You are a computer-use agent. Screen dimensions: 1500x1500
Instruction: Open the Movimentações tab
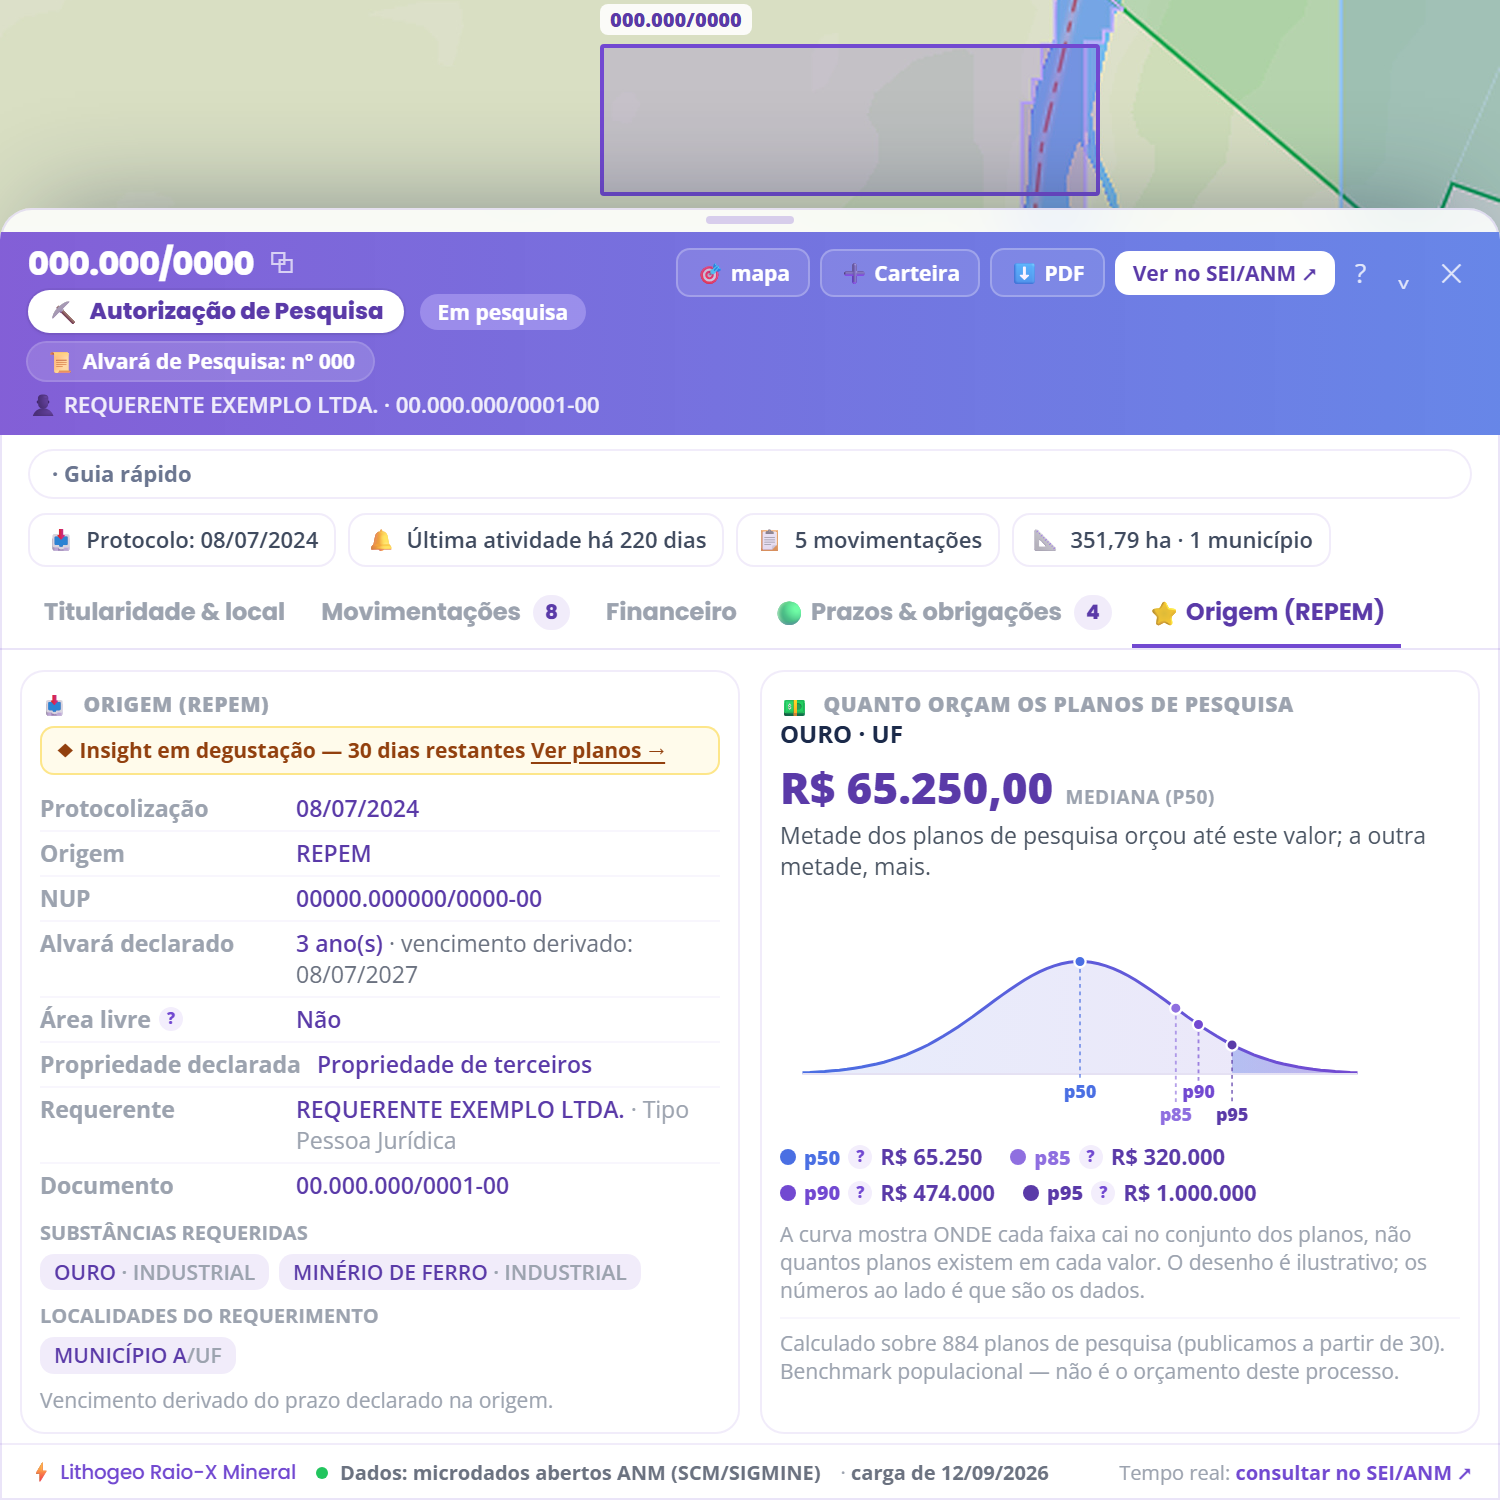pos(445,611)
